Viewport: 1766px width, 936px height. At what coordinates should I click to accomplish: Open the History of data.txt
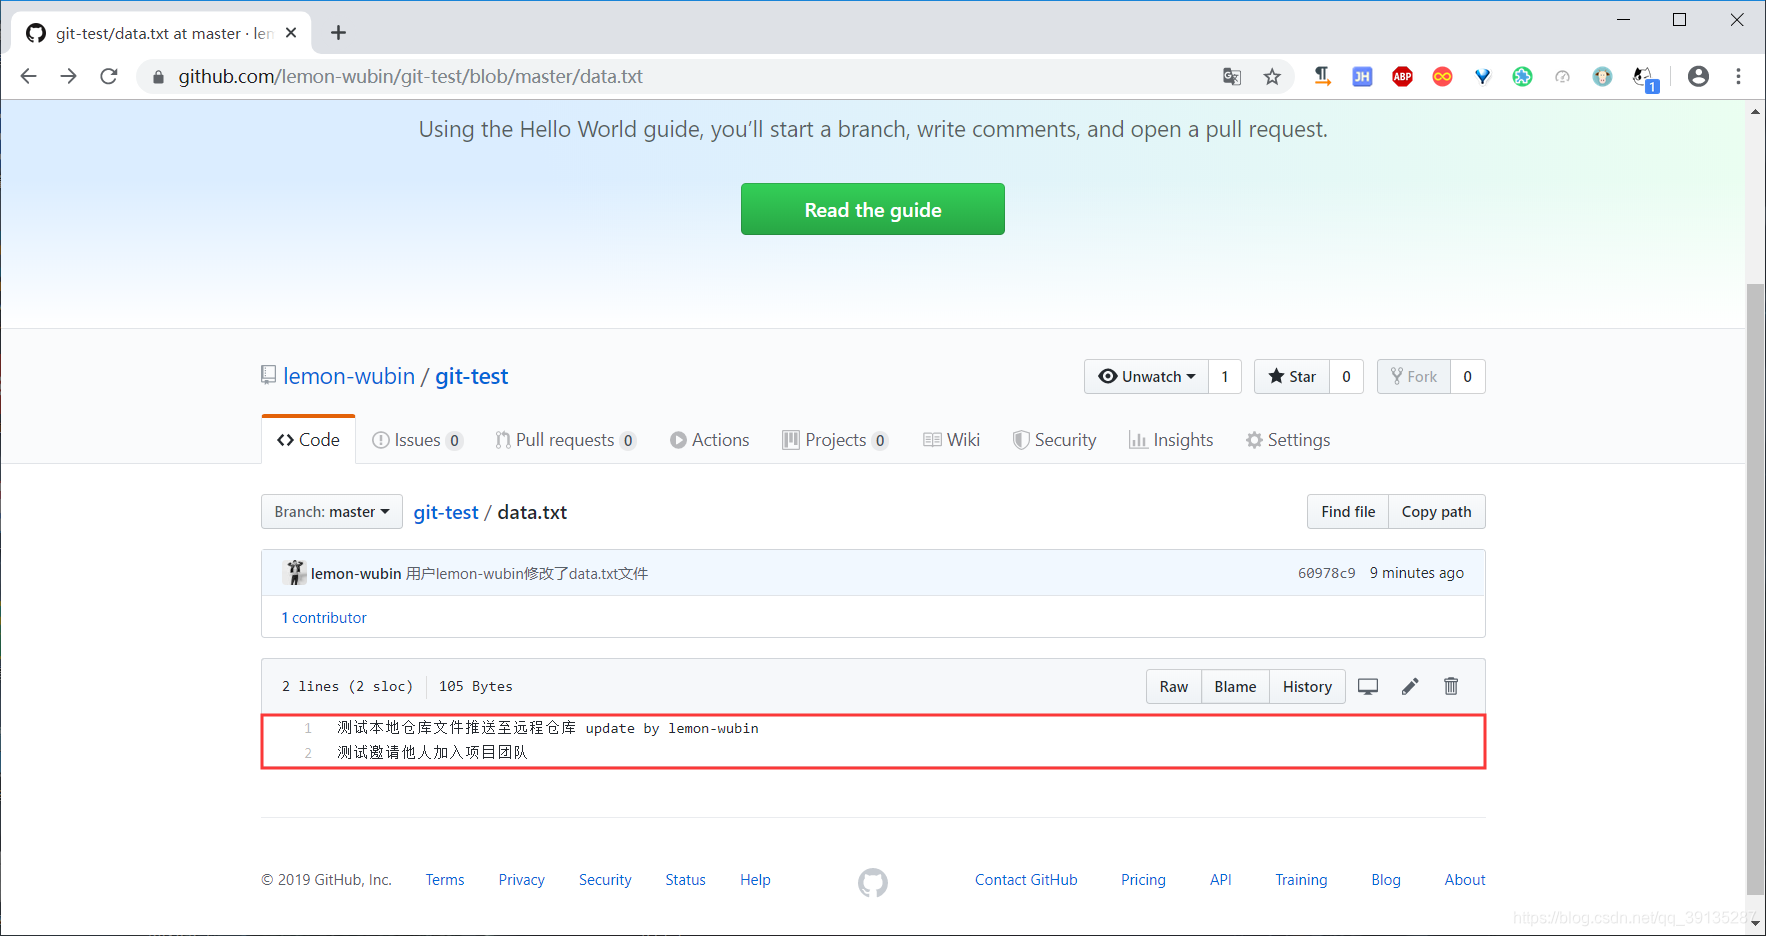pos(1307,686)
